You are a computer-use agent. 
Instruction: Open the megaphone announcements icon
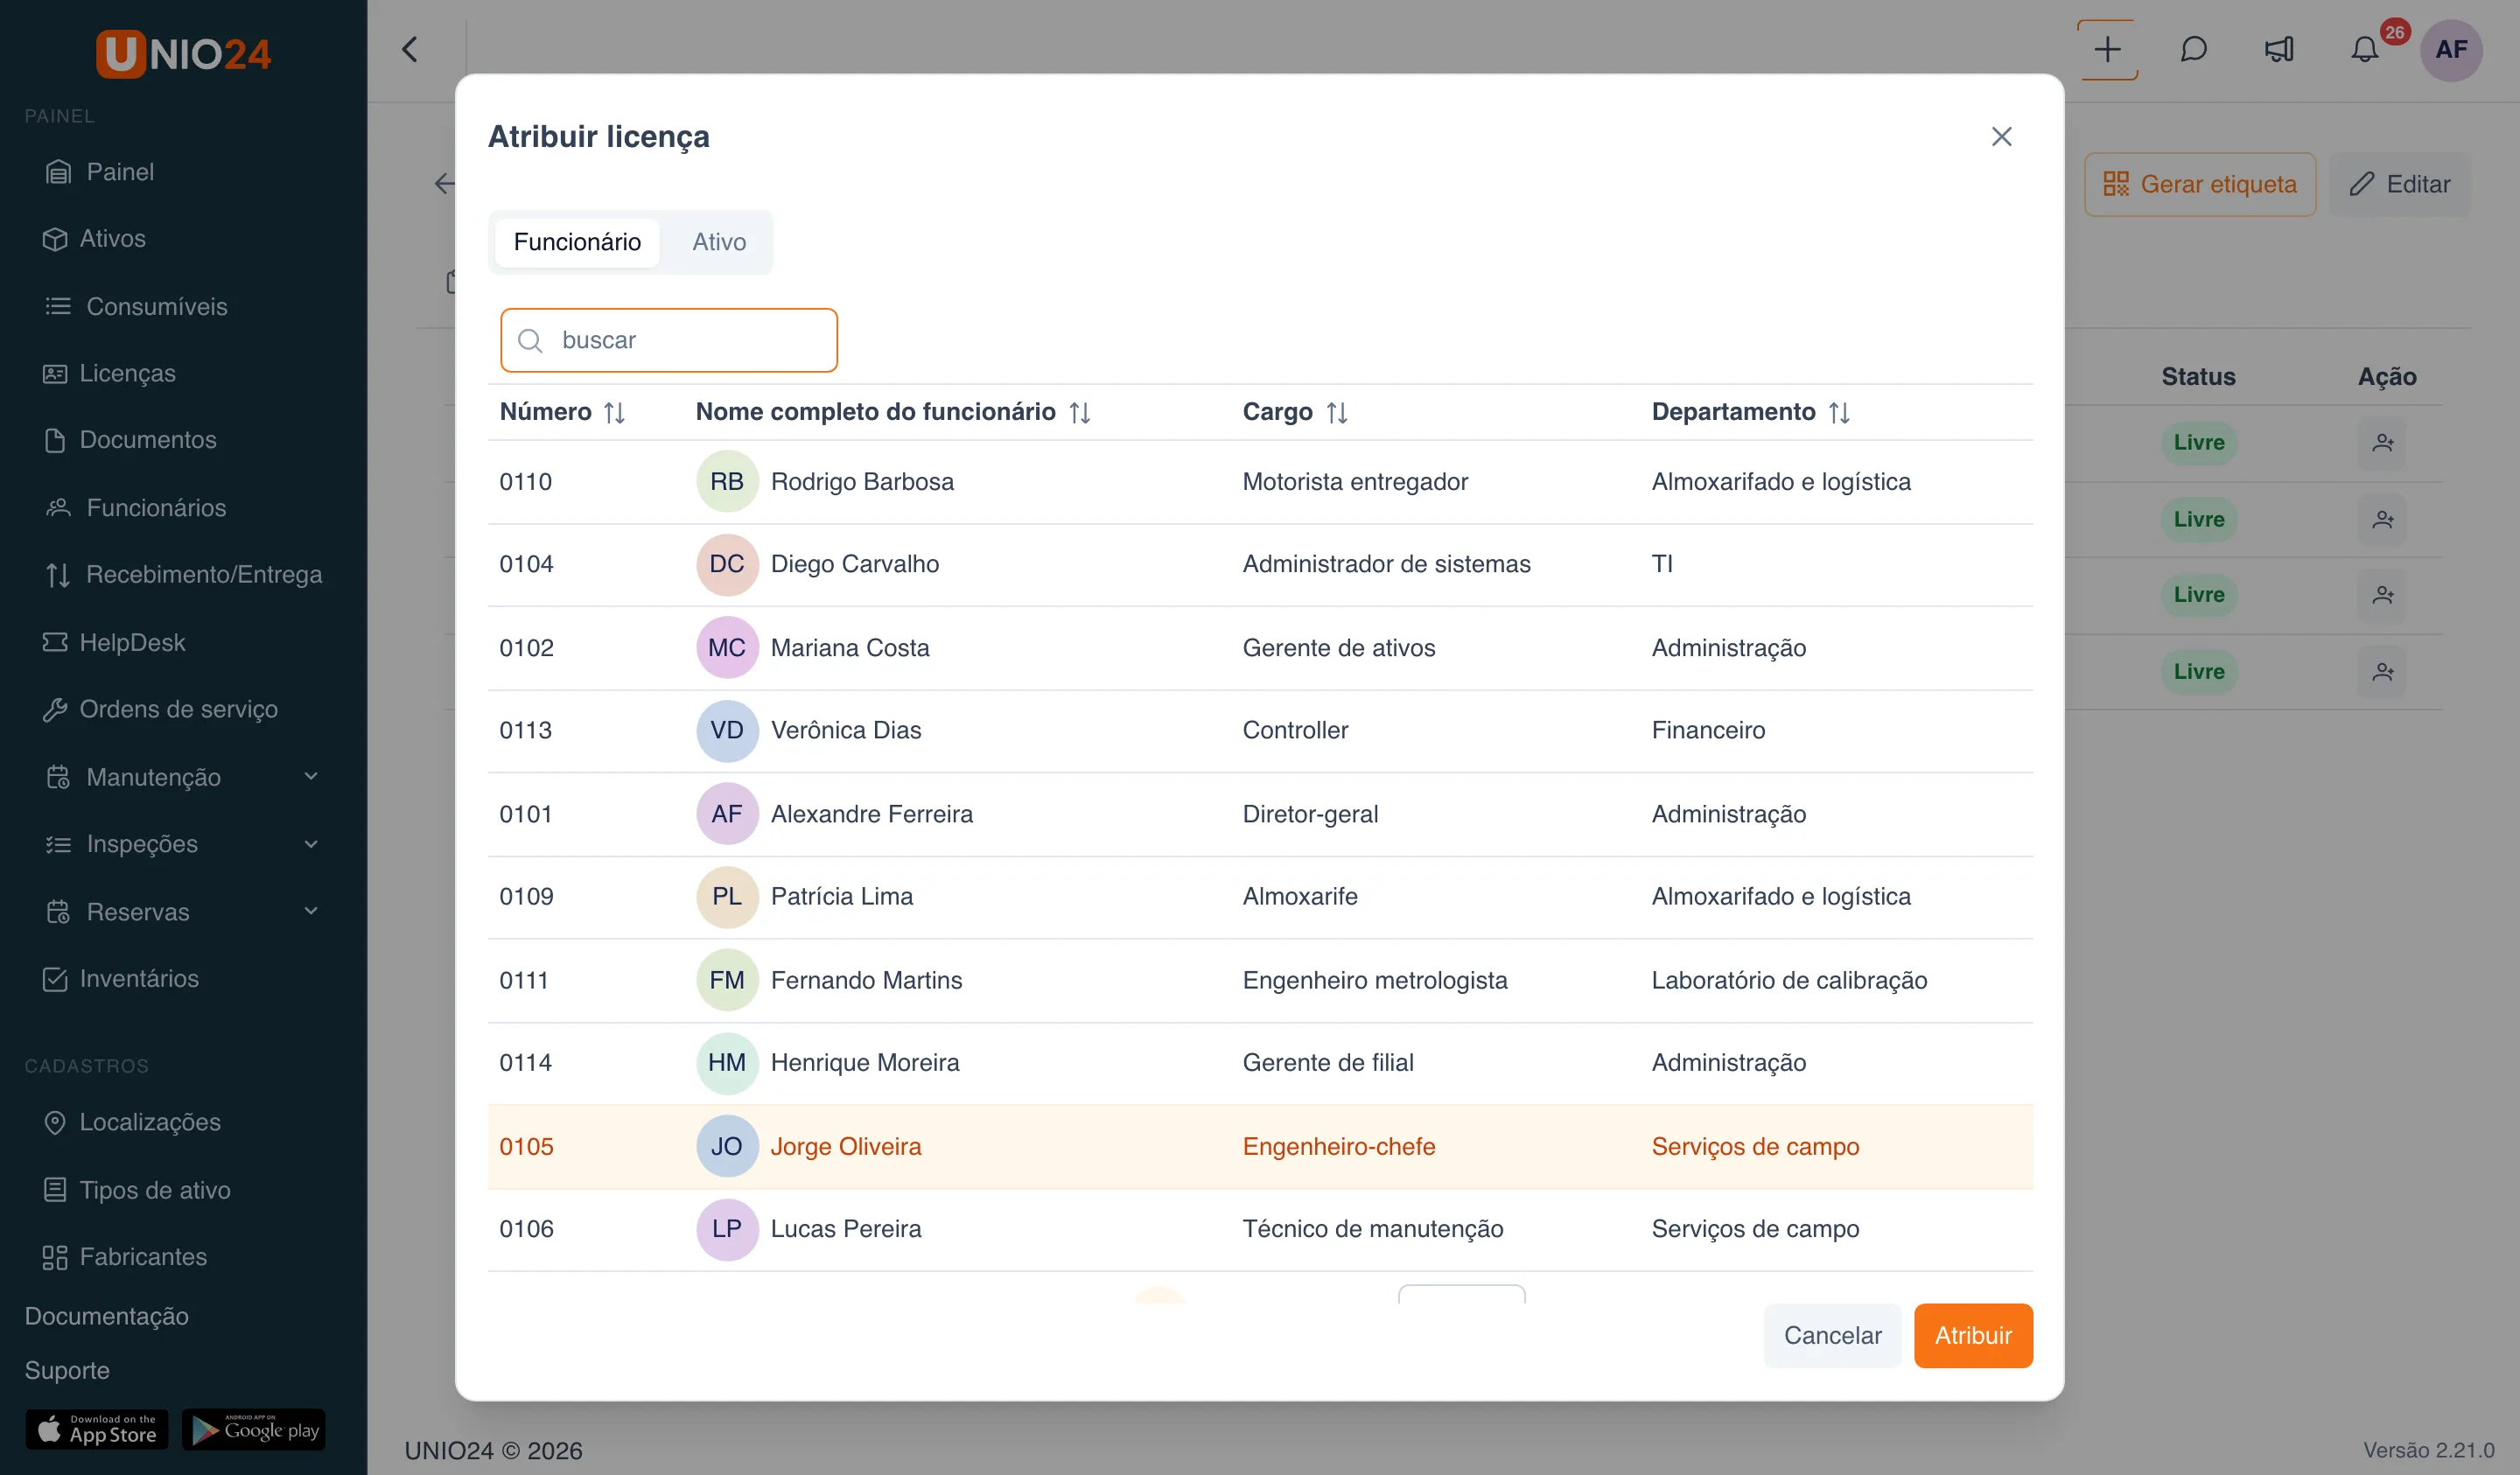coord(2279,49)
